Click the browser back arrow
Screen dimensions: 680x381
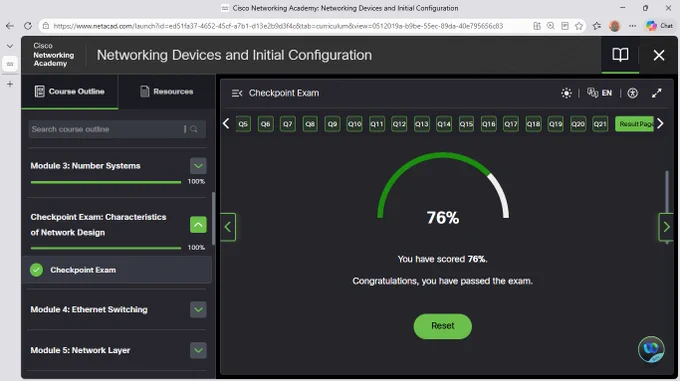click(10, 26)
